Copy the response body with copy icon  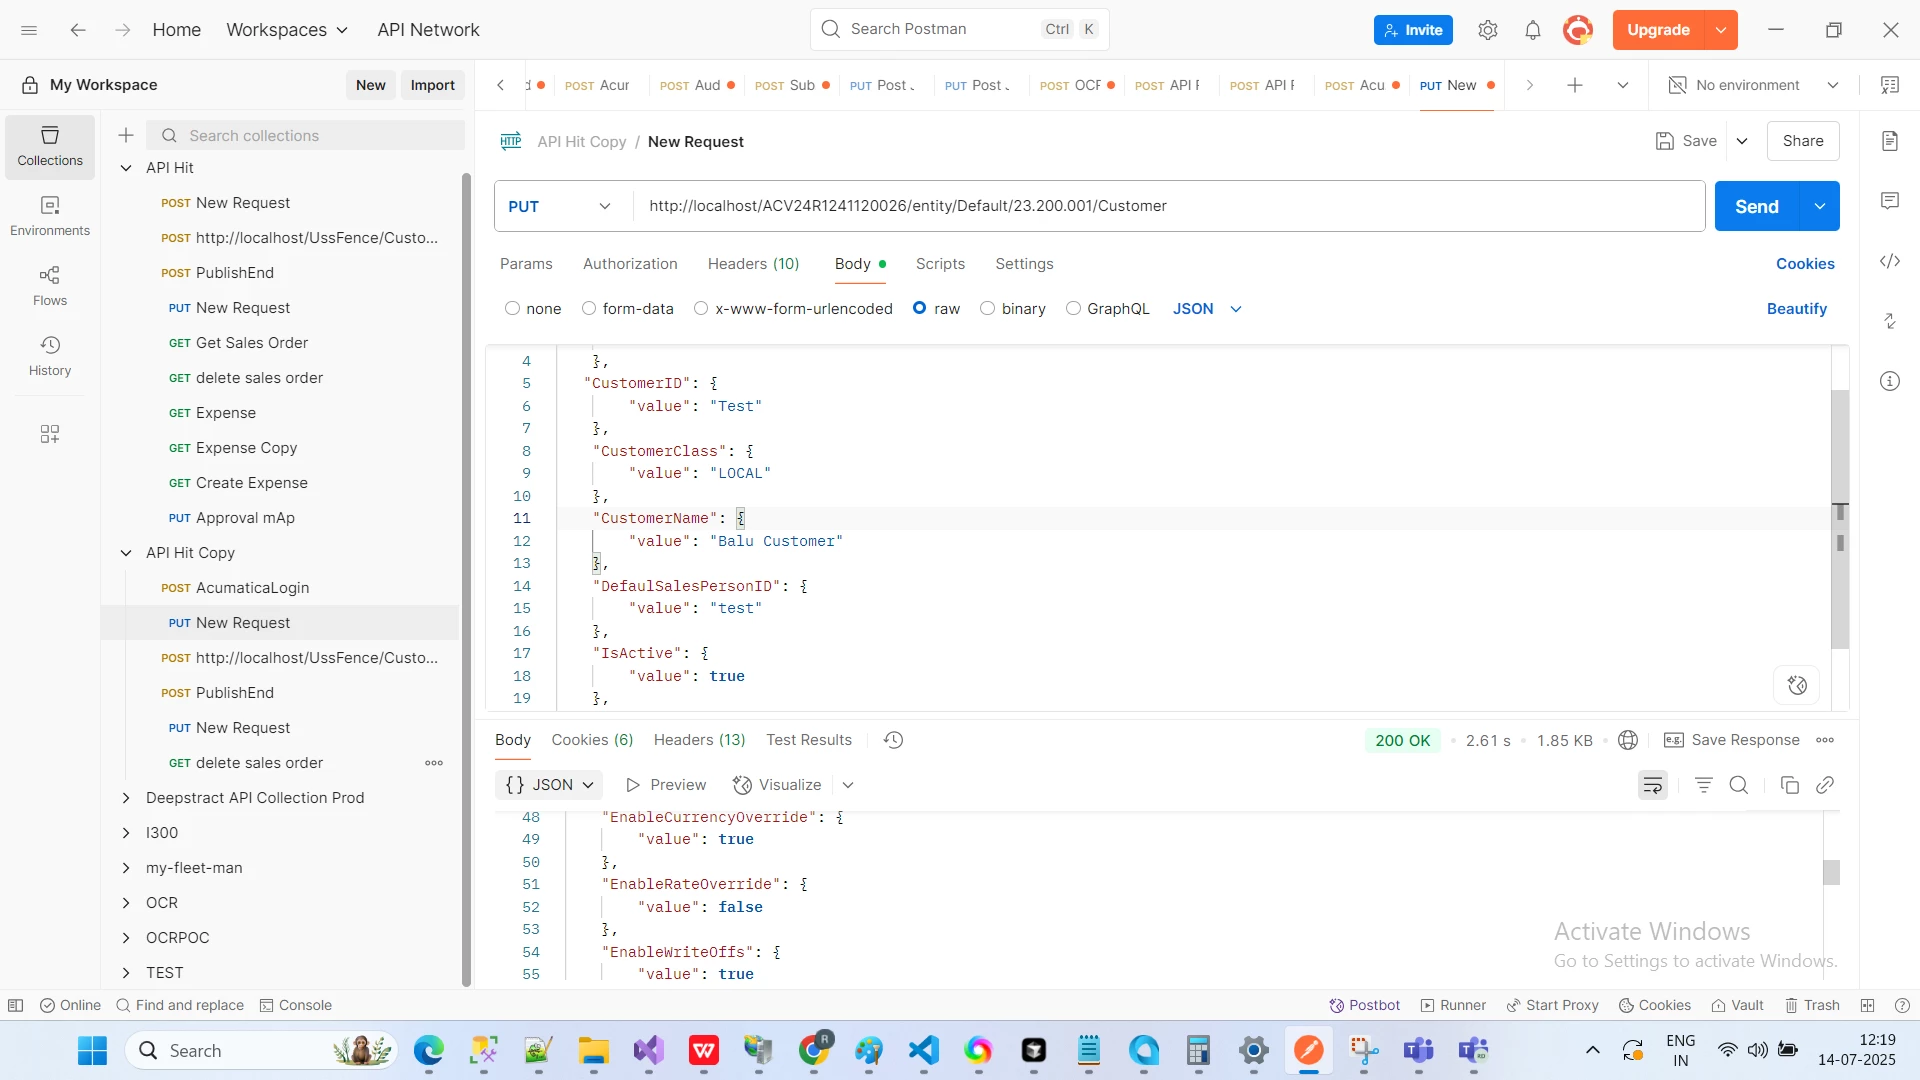1790,786
